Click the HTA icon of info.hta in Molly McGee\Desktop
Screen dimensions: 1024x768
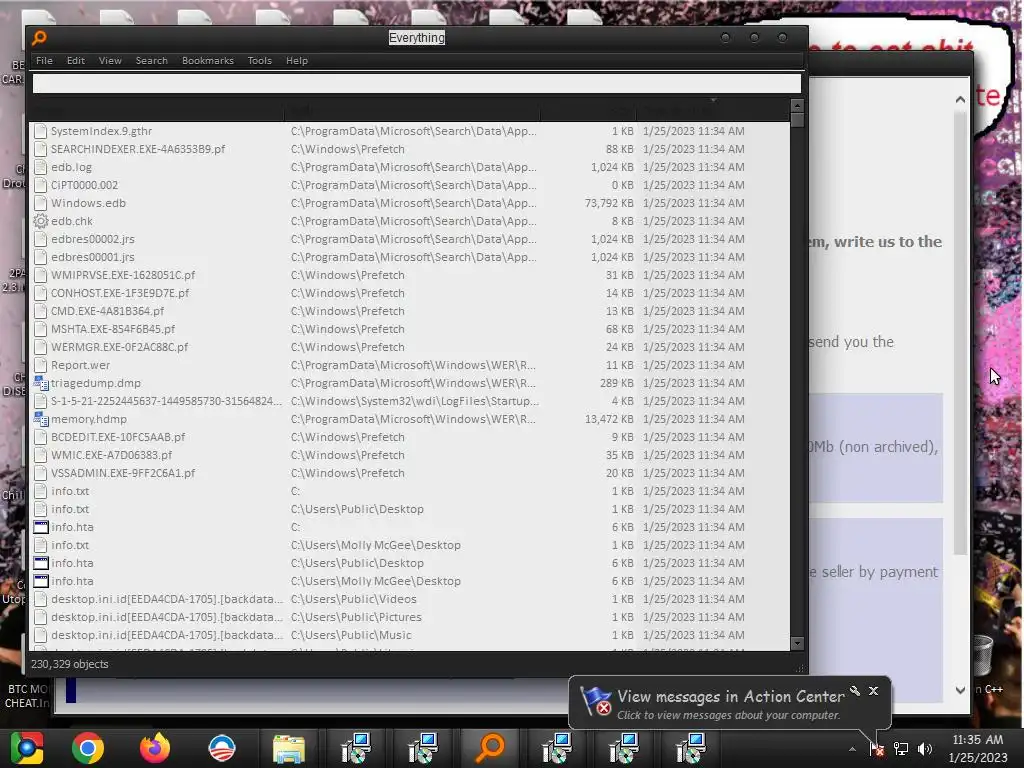click(x=40, y=581)
